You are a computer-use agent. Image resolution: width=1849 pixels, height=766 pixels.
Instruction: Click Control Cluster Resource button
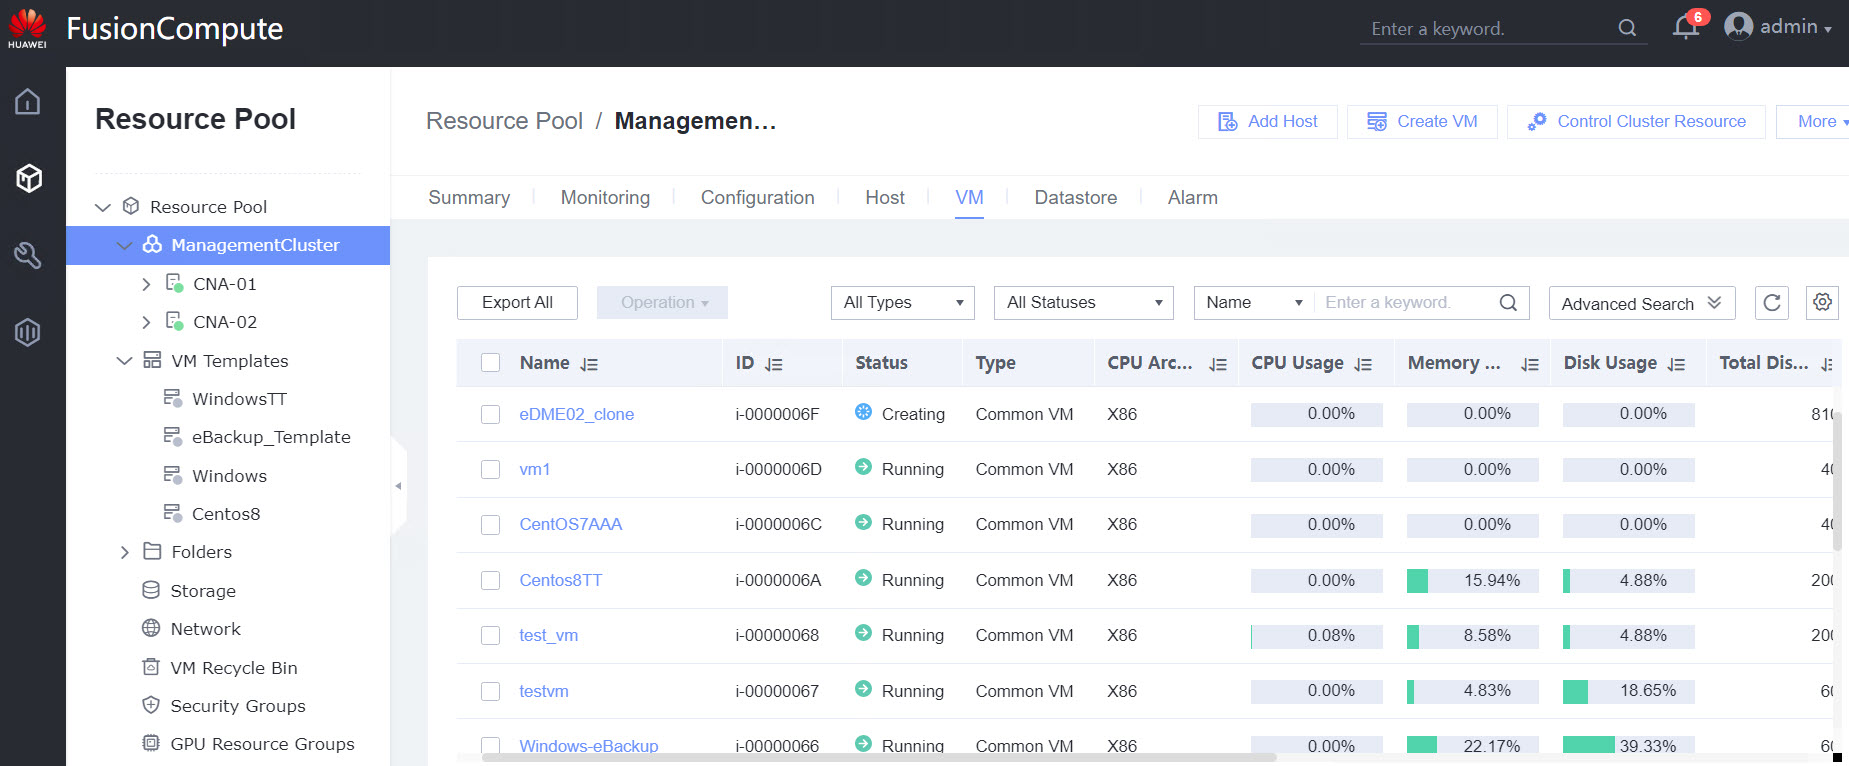pyautogui.click(x=1636, y=122)
